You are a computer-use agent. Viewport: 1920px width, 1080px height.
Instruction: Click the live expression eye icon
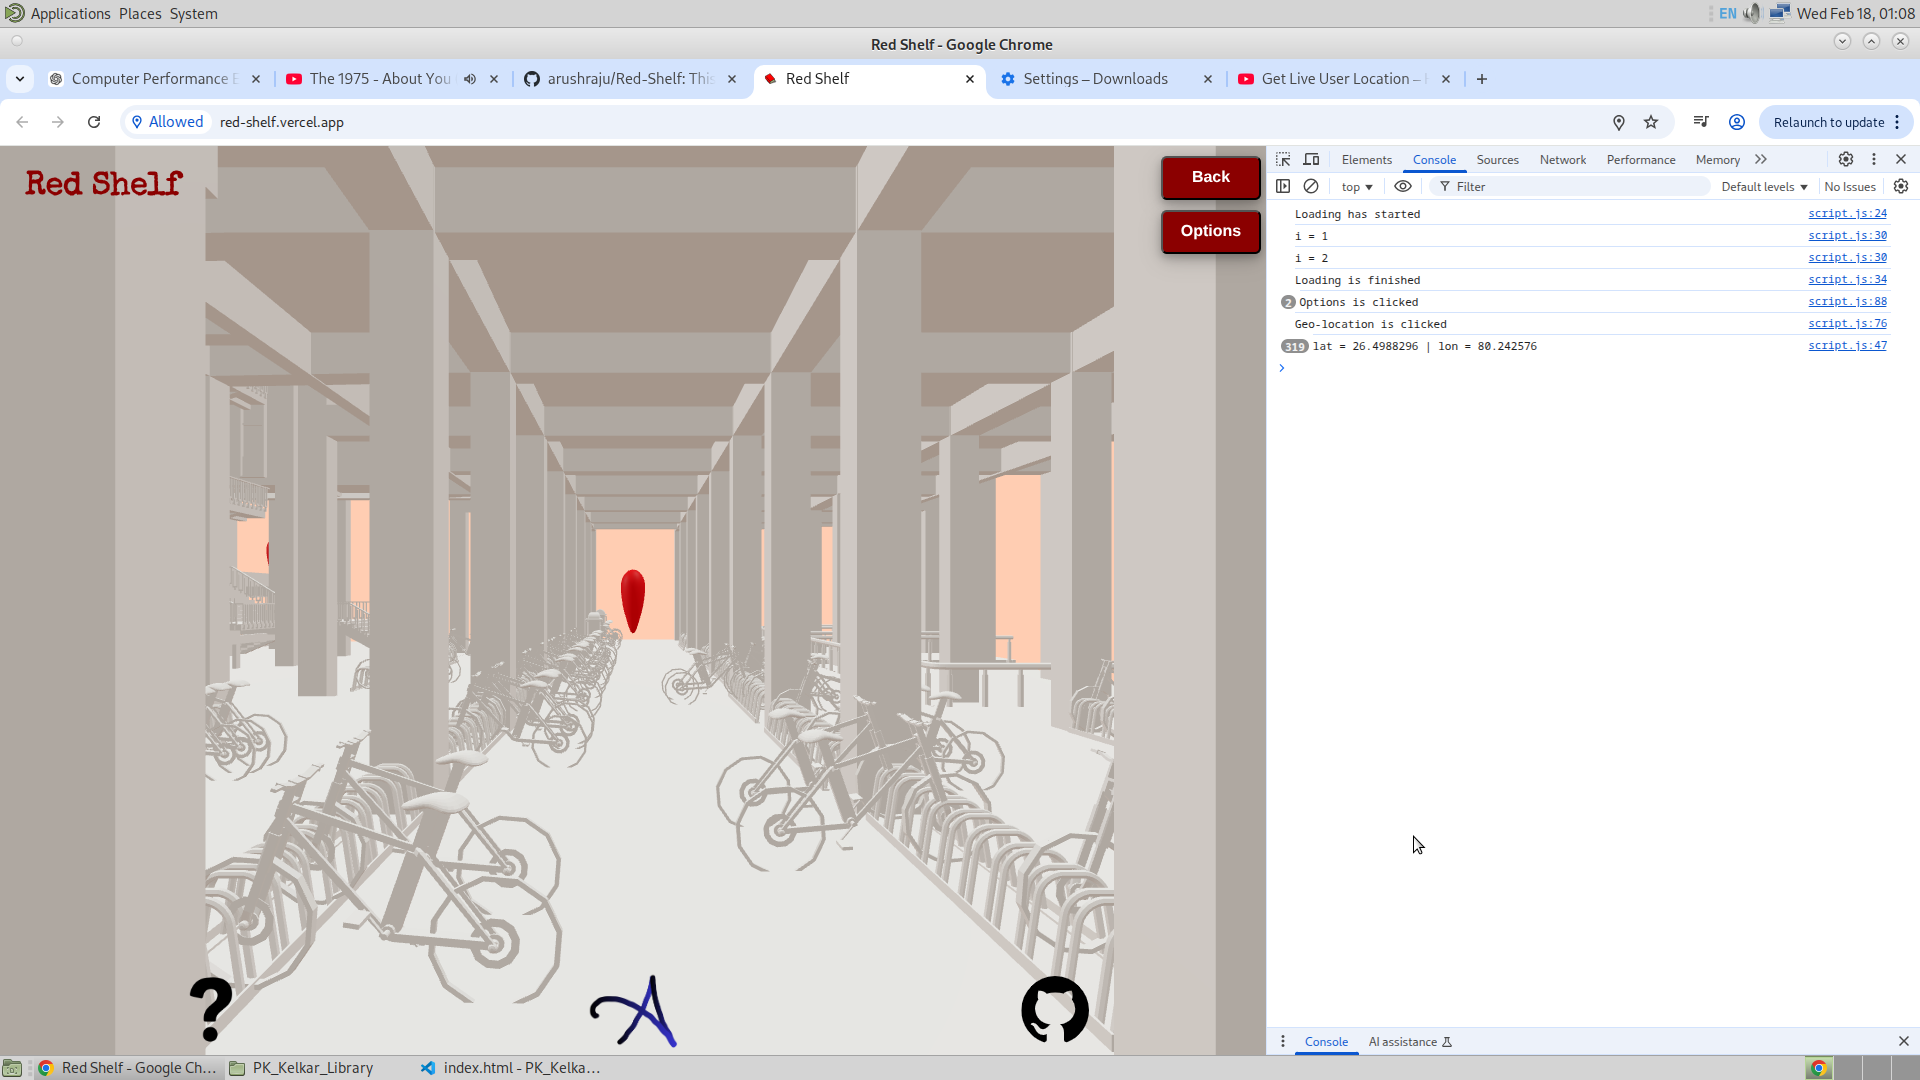tap(1403, 186)
